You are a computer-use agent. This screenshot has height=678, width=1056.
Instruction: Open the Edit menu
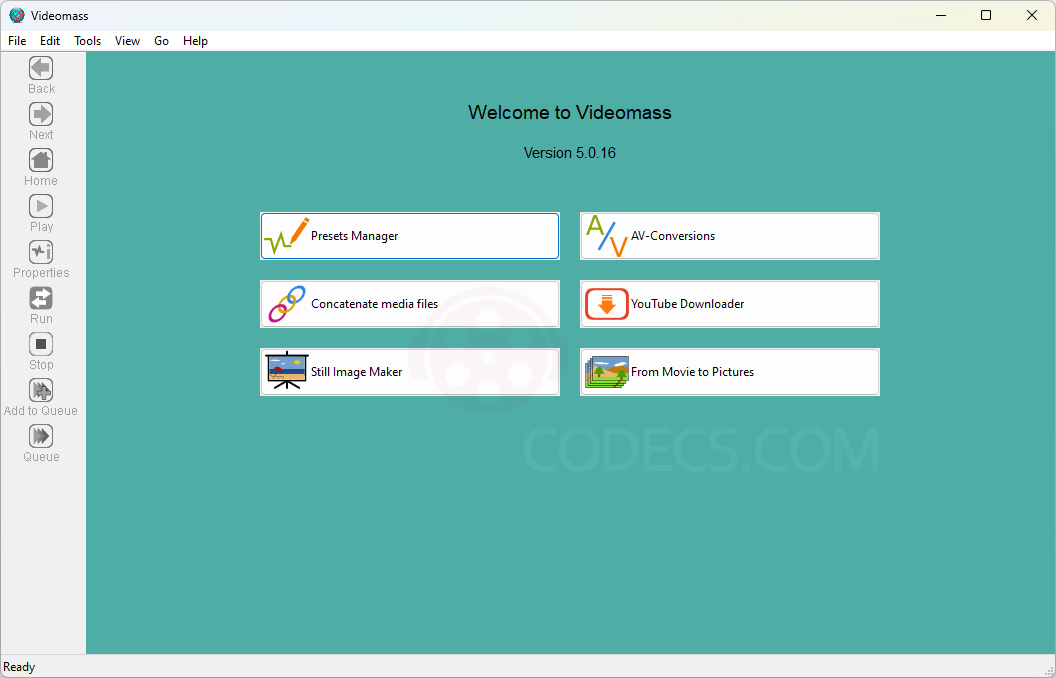tap(50, 41)
